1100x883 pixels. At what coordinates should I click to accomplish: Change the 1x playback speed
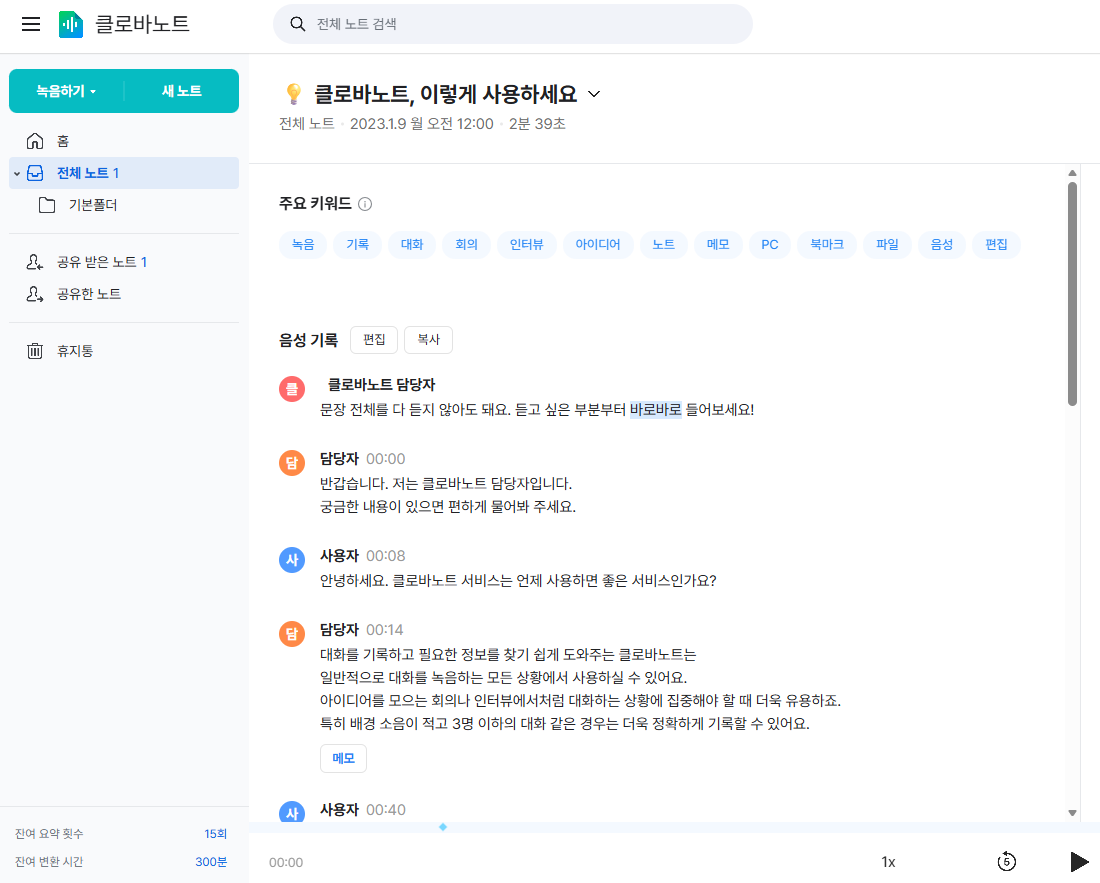point(888,863)
